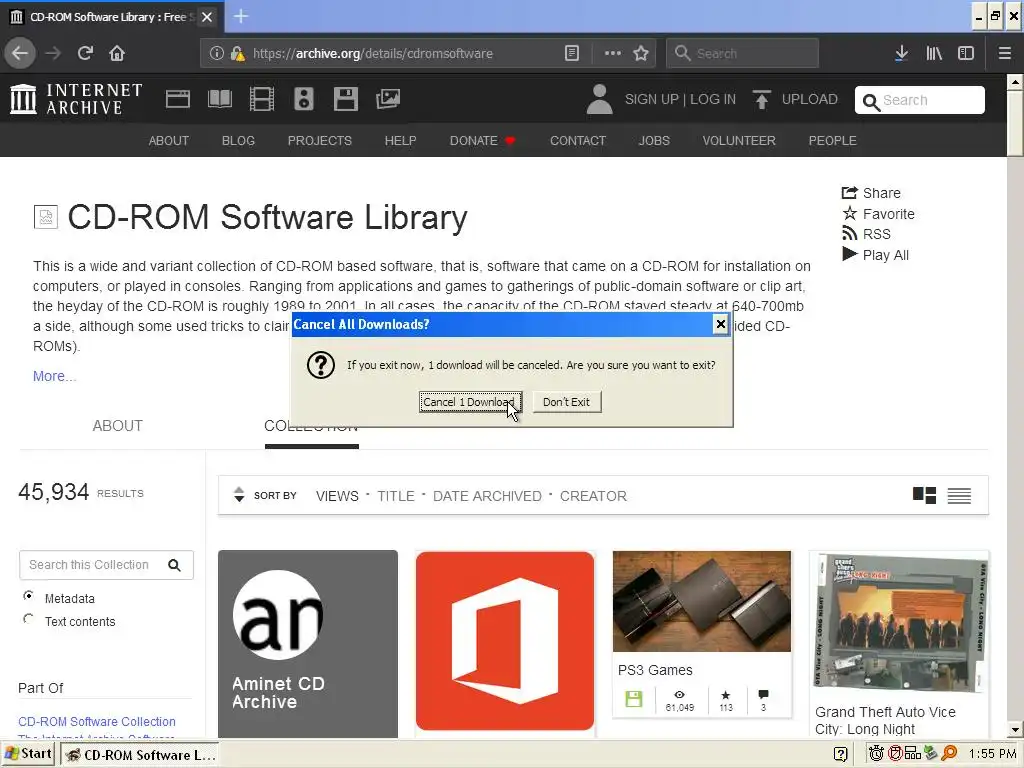This screenshot has height=768, width=1024.
Task: Click the collection search magnifier button
Action: [174, 565]
